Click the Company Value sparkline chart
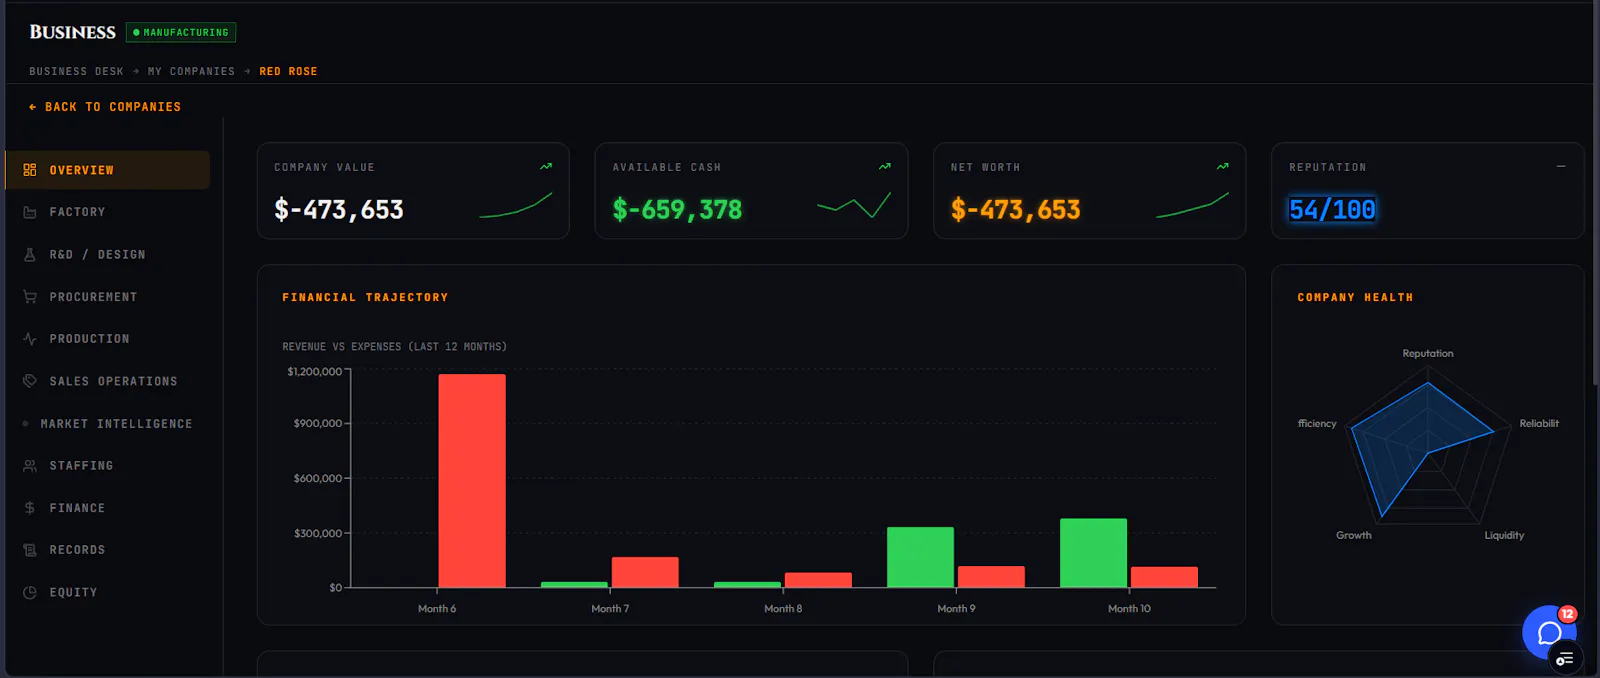The image size is (1600, 678). 516,205
